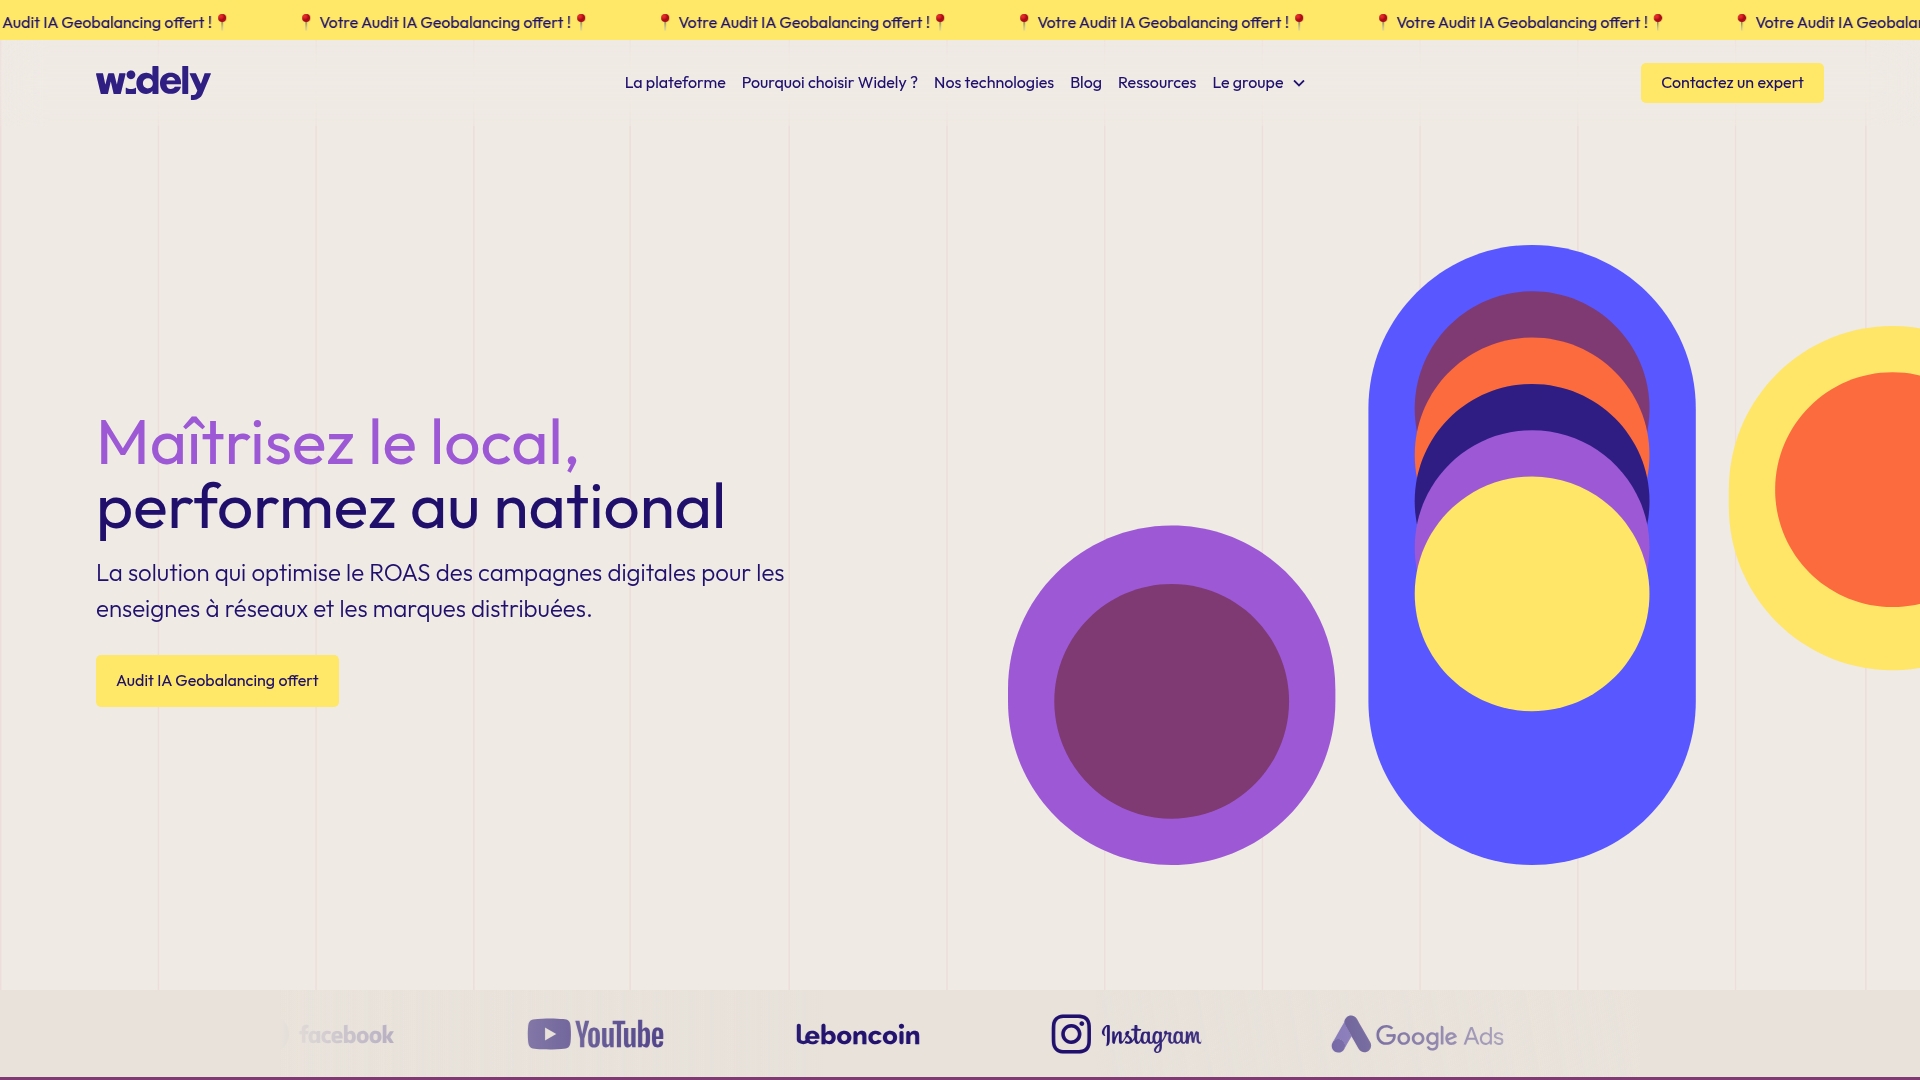Click the facebook logo
This screenshot has height=1080, width=1920.
[345, 1035]
